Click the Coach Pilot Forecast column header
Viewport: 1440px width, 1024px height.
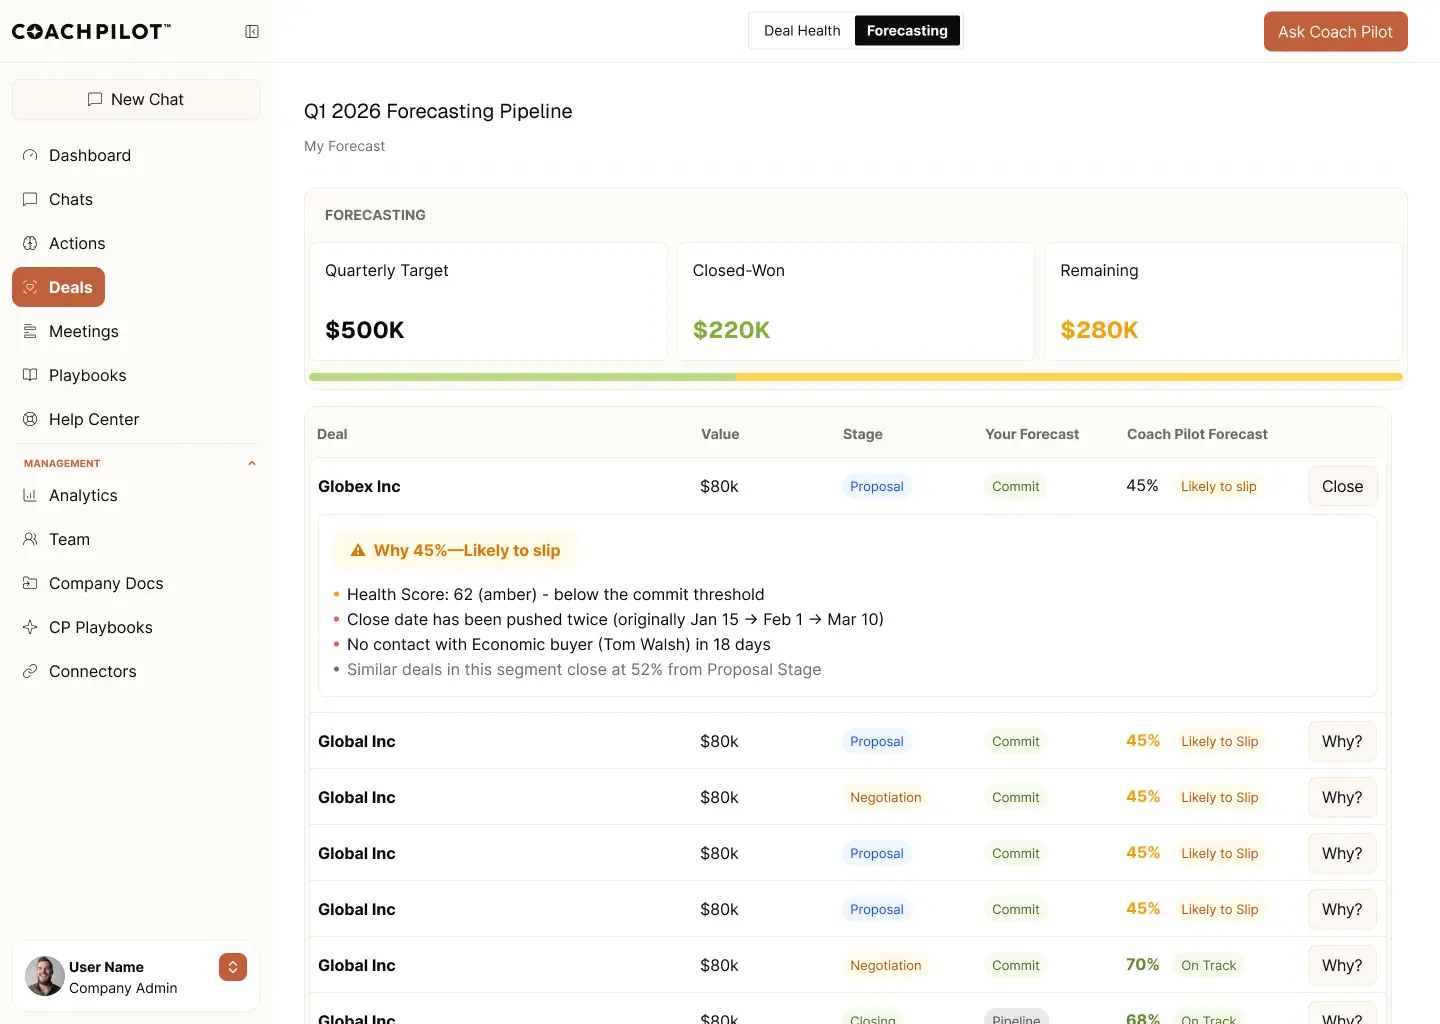pyautogui.click(x=1197, y=434)
